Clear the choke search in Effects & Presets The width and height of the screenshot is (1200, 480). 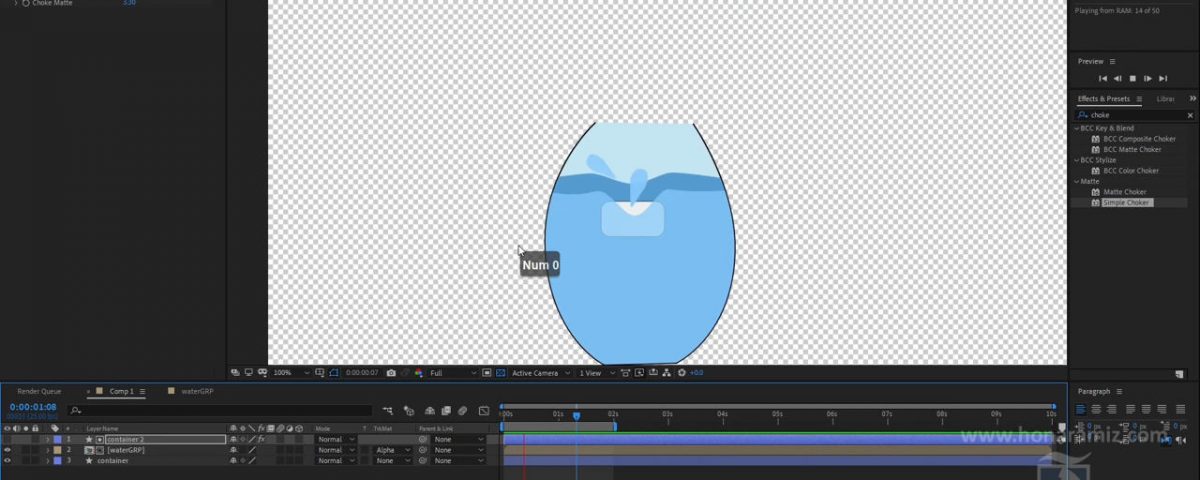pos(1190,115)
